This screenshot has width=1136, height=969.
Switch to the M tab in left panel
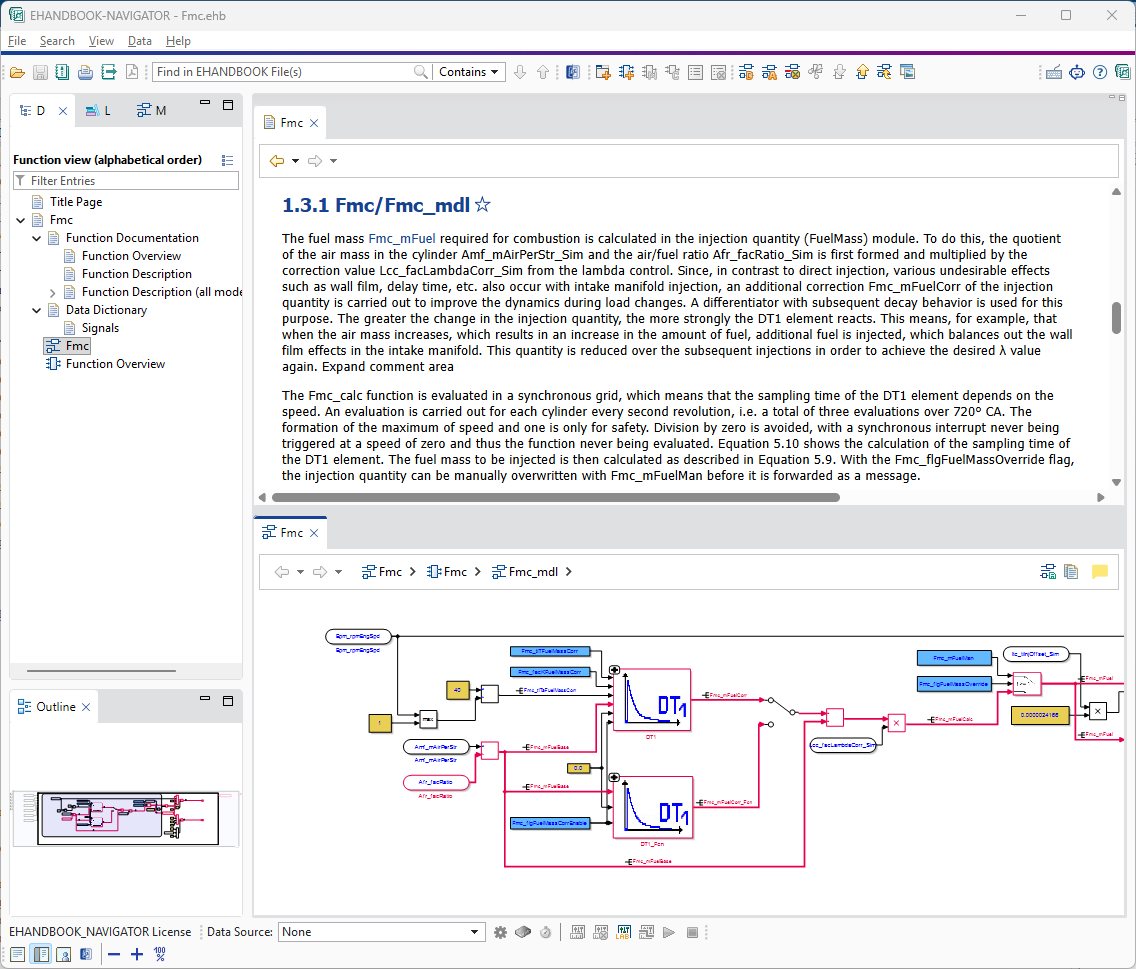coord(151,111)
